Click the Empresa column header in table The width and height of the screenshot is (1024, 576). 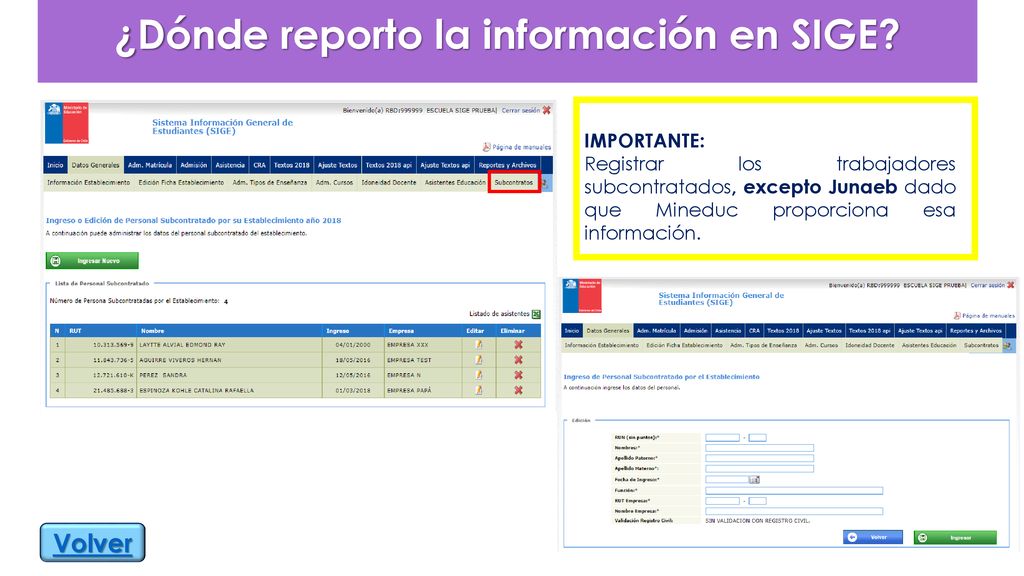tap(401, 331)
